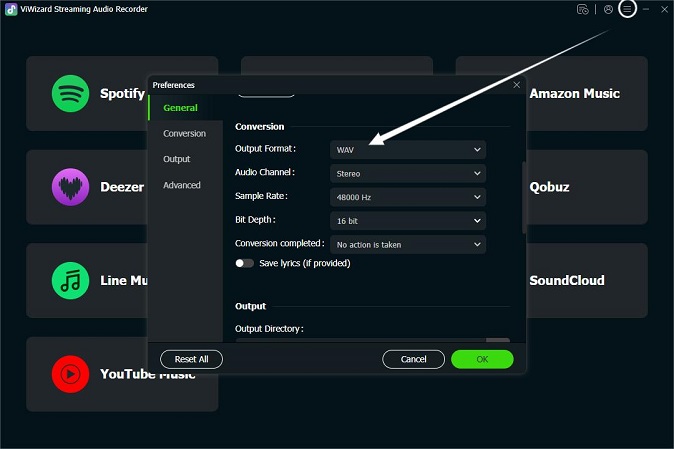The height and width of the screenshot is (449, 674).
Task: Click the Cancel button
Action: point(413,359)
